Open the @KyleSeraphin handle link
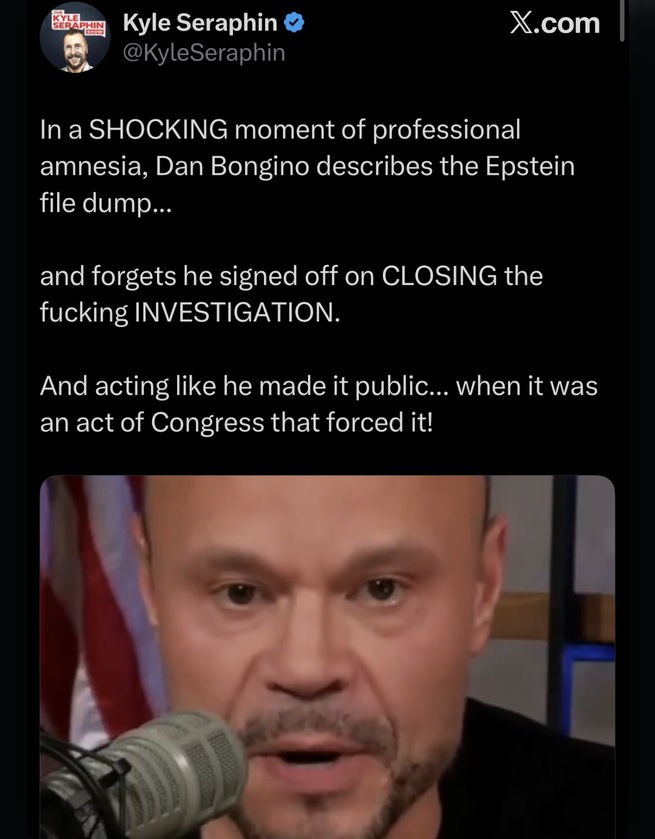Screen dimensions: 655x839 click(204, 53)
